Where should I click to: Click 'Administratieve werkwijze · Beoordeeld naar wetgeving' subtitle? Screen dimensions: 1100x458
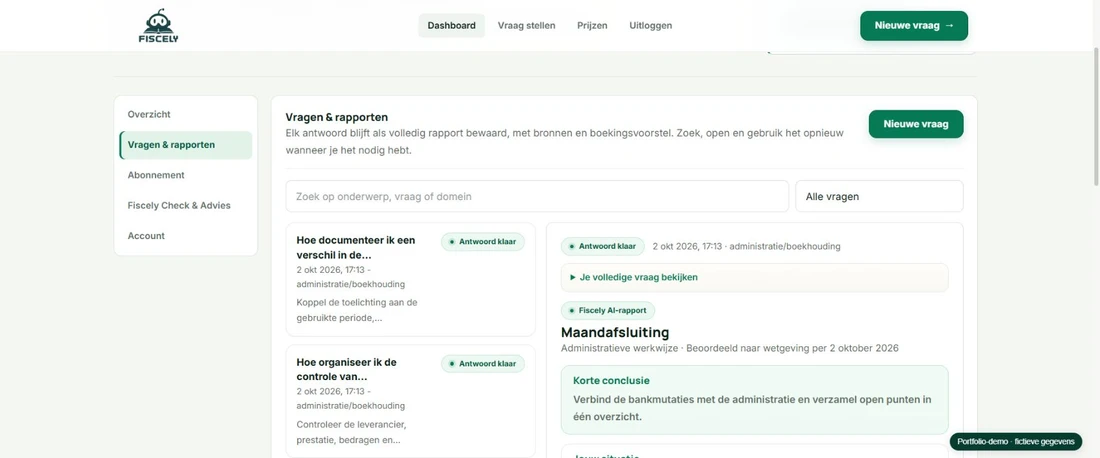tap(730, 348)
